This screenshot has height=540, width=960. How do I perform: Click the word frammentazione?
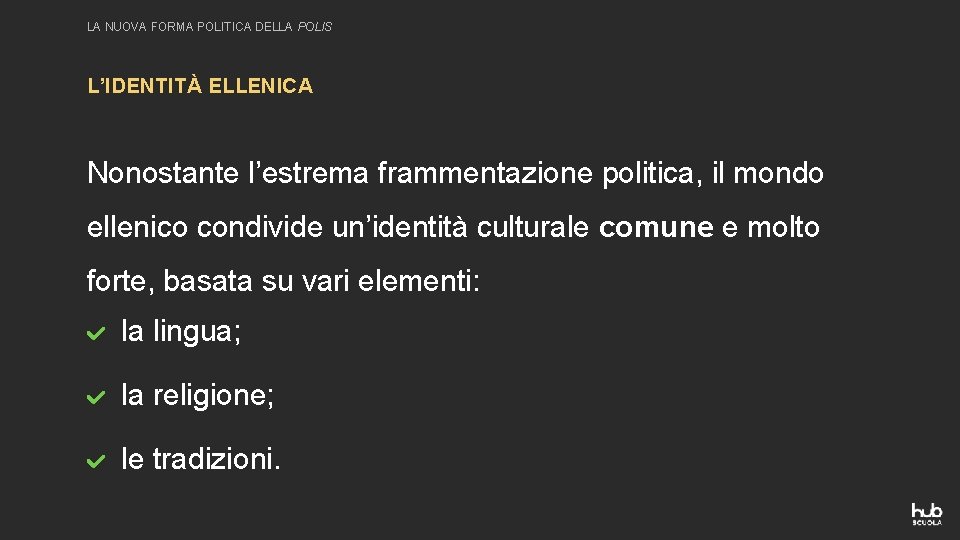[x=485, y=173]
